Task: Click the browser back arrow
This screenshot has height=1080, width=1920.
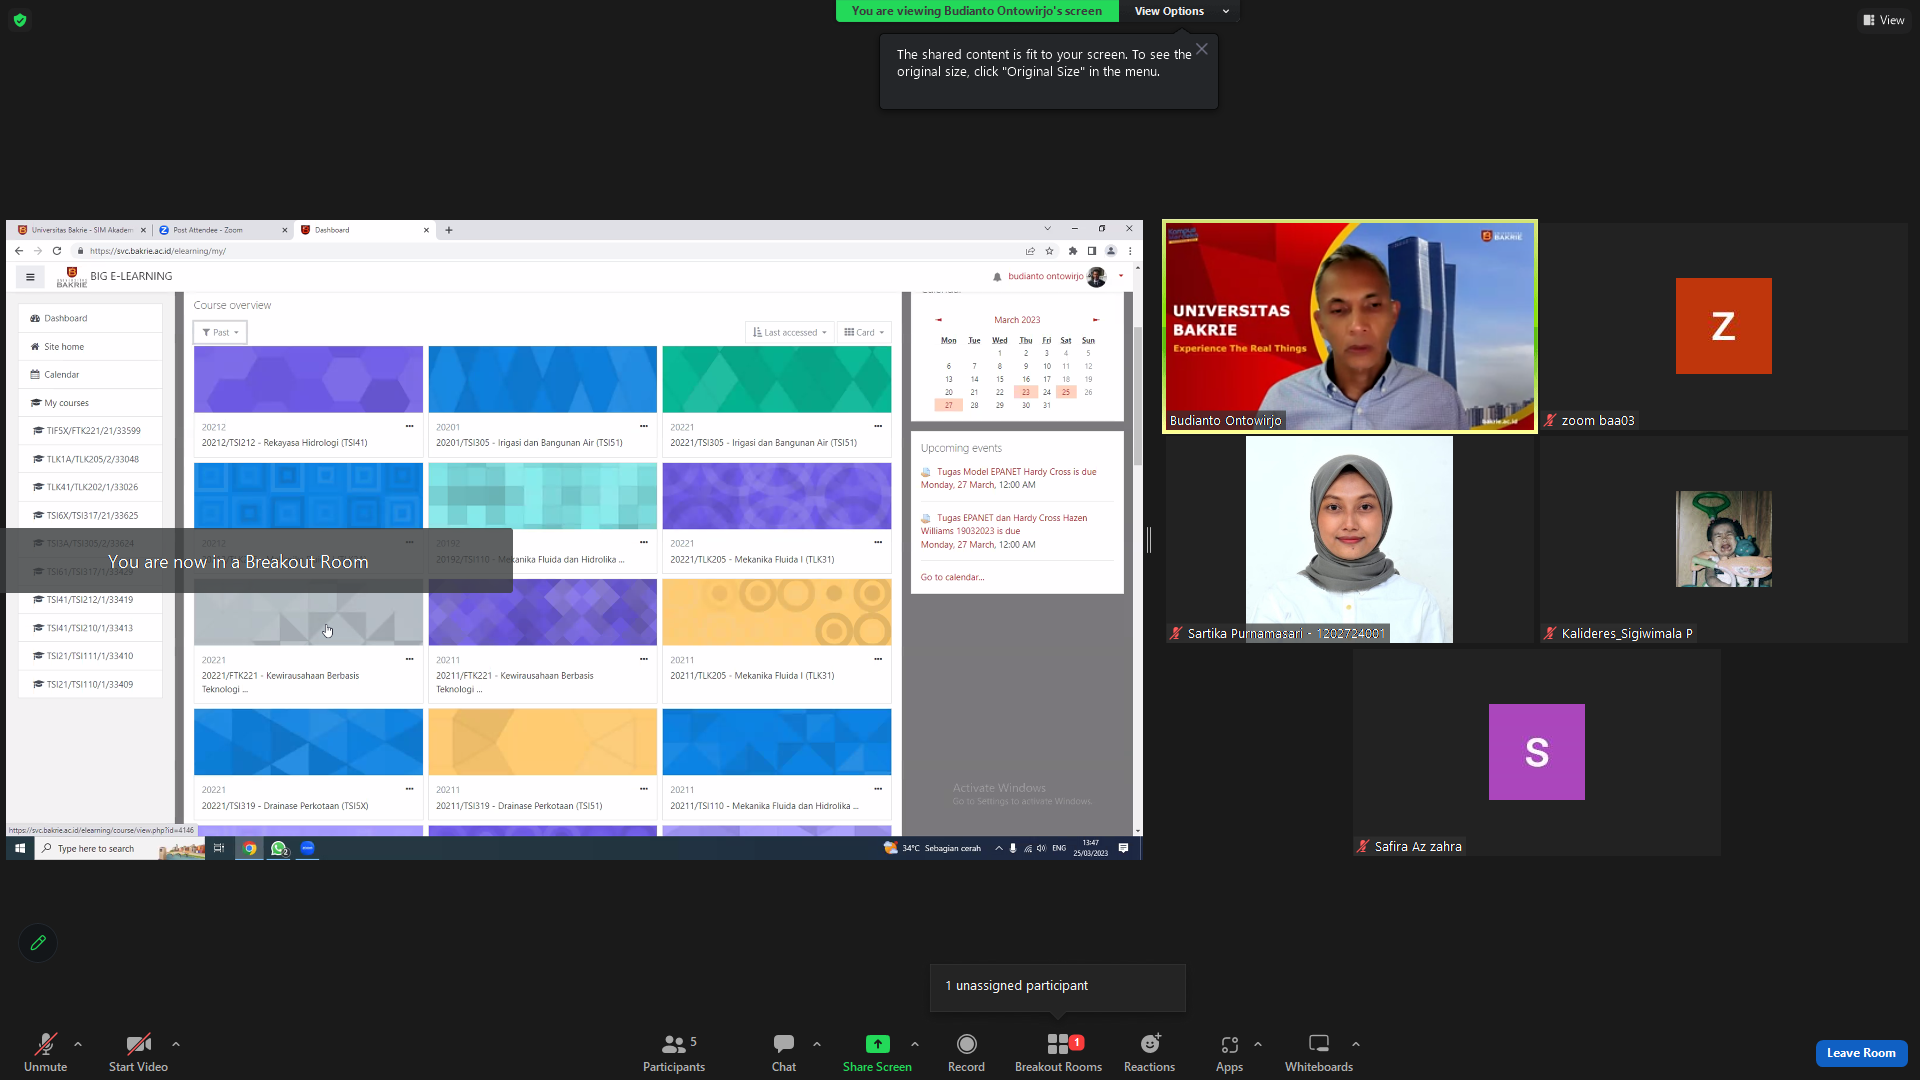Action: [19, 251]
